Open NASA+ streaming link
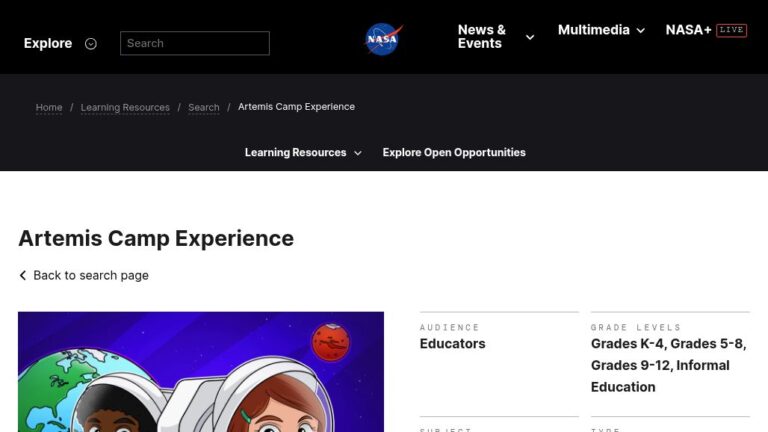Screen dimensions: 768x432 (x=688, y=30)
